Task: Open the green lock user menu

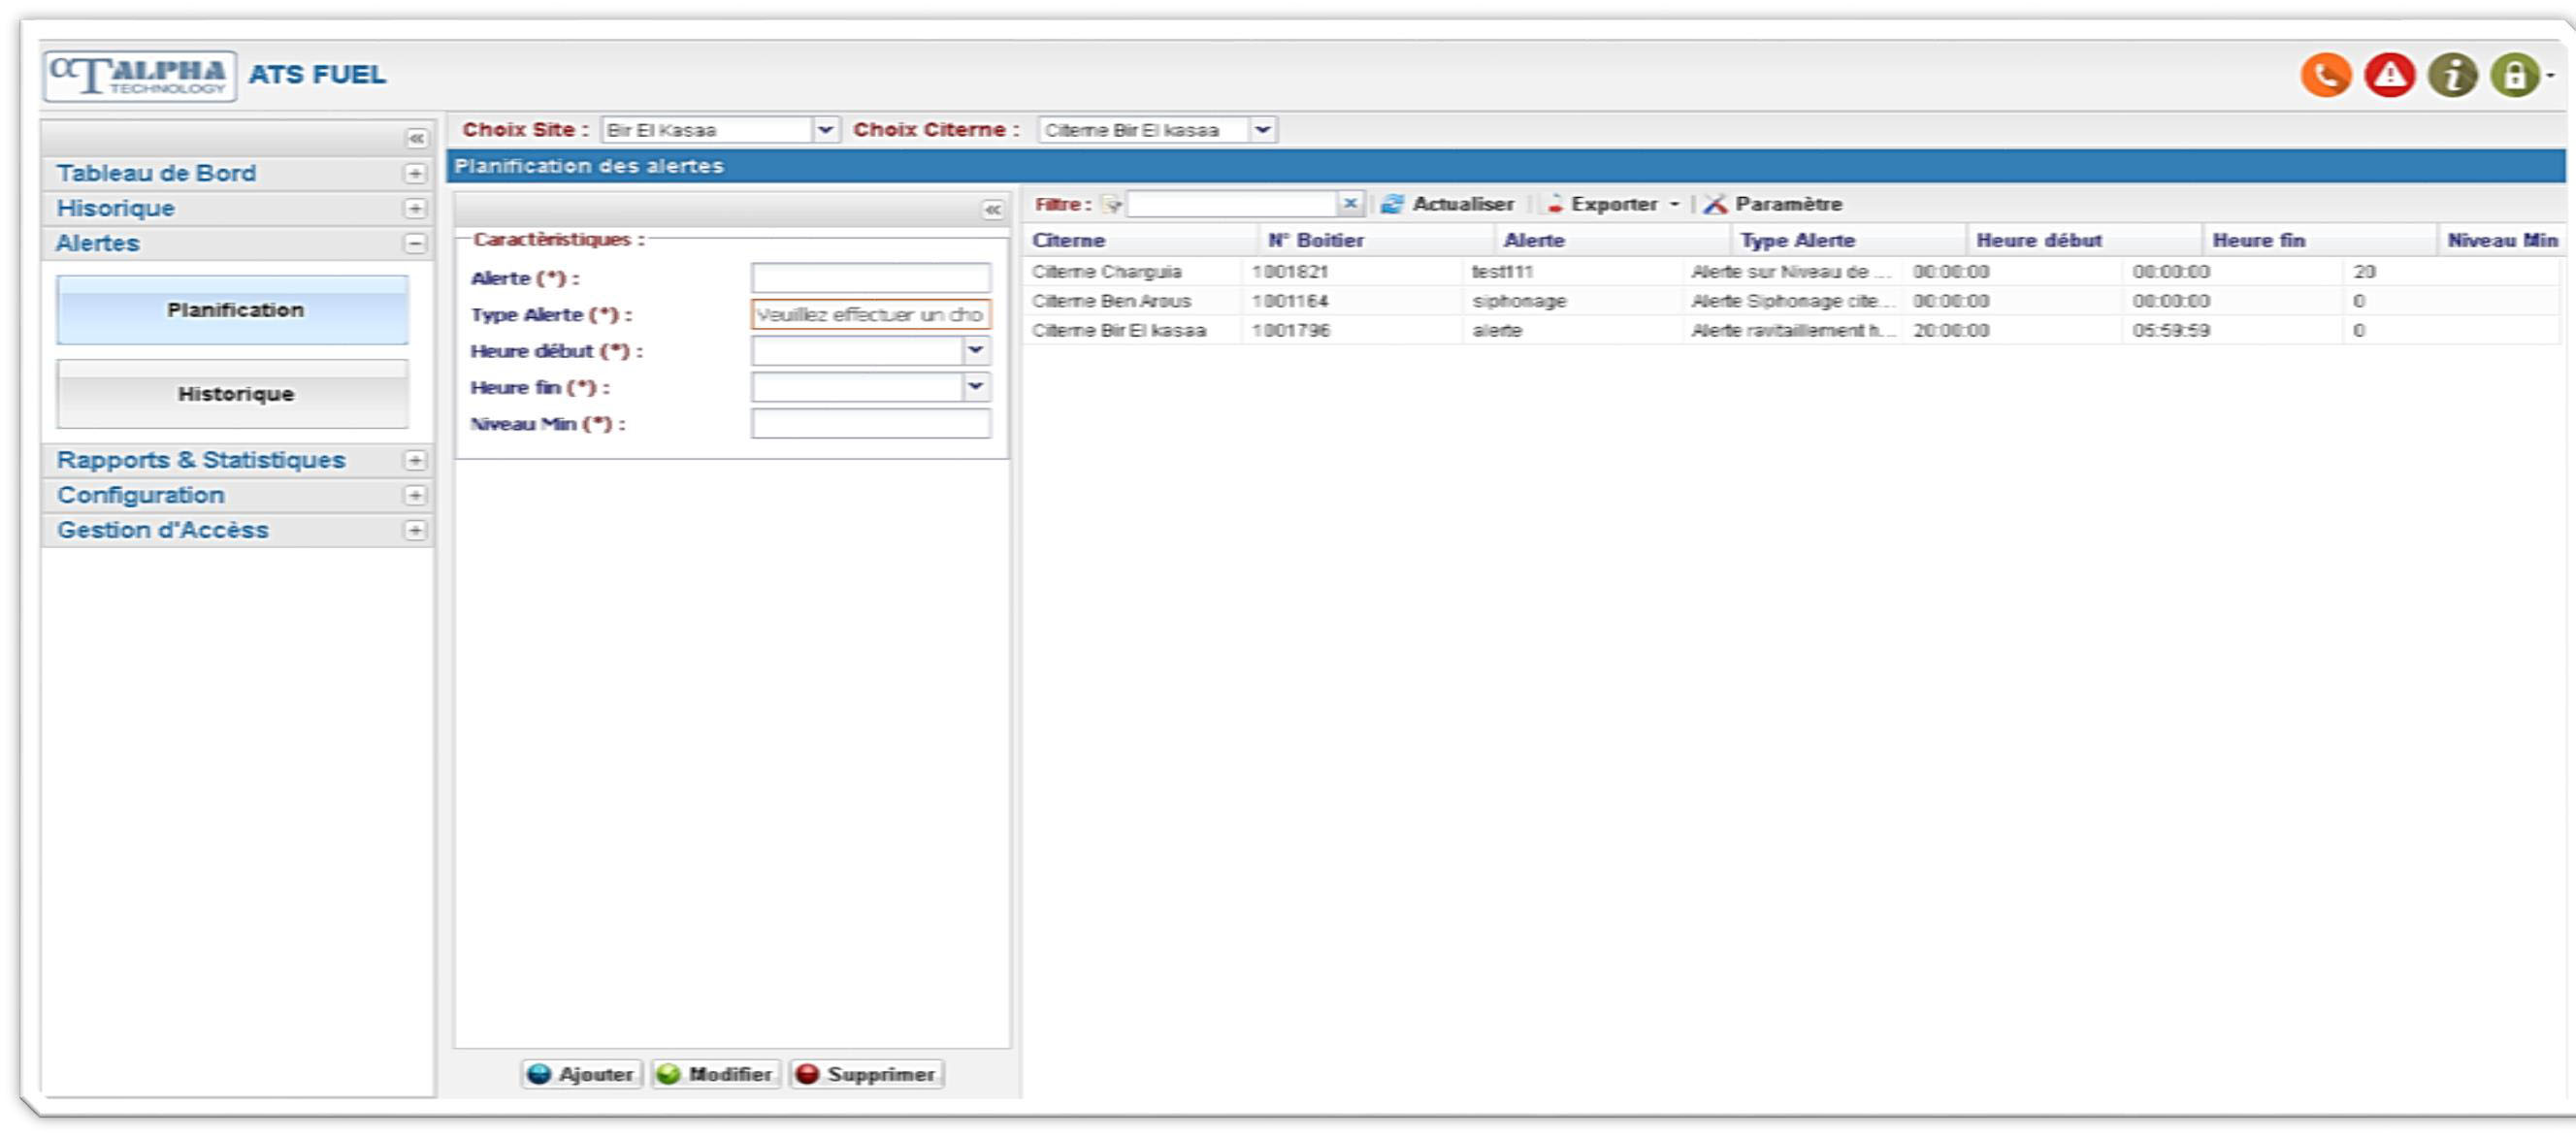Action: coord(2516,75)
